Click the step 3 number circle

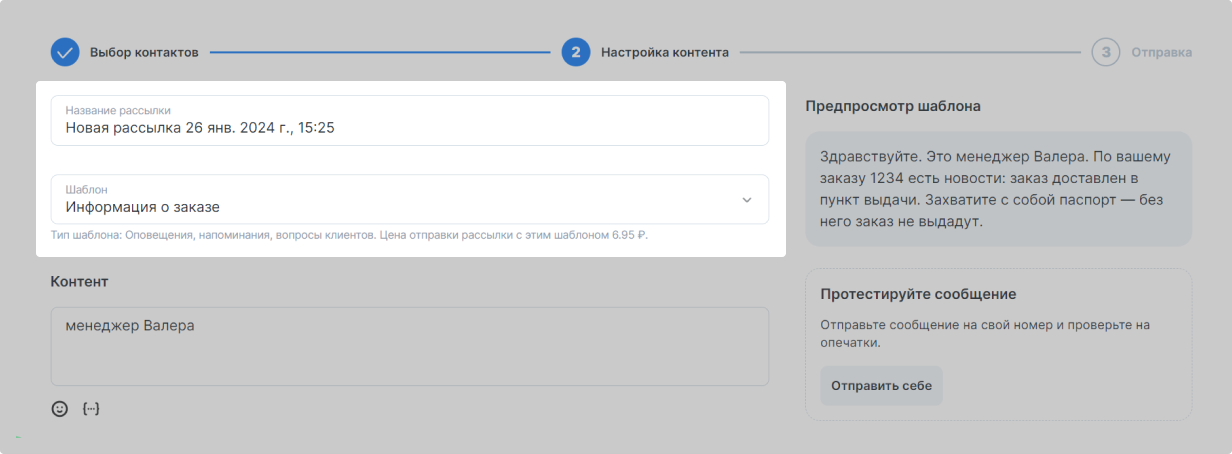1105,52
